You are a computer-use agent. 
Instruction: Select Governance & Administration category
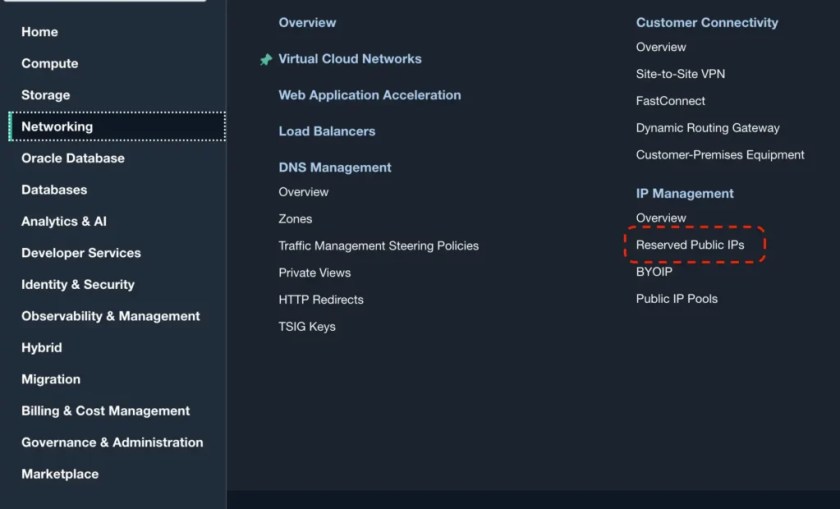(x=112, y=443)
